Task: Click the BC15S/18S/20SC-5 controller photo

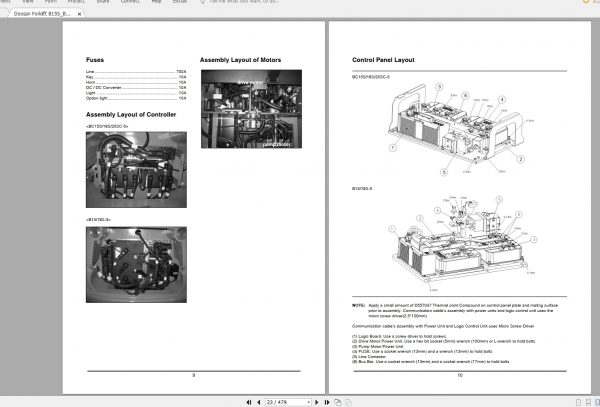Action: tap(136, 170)
